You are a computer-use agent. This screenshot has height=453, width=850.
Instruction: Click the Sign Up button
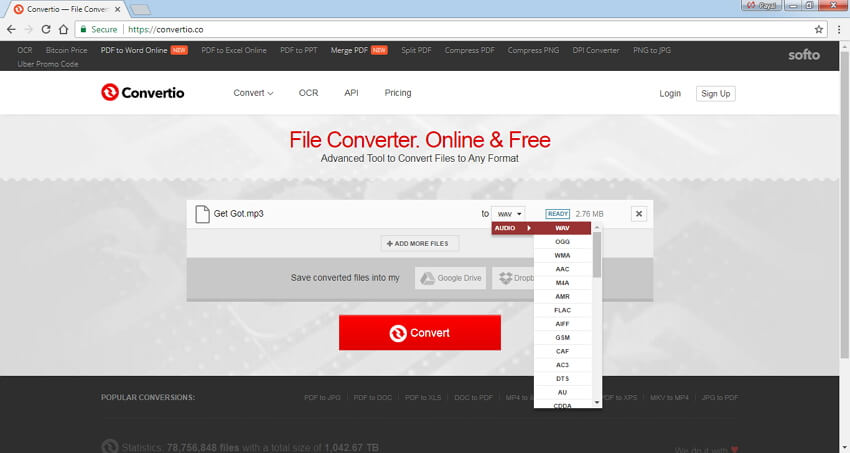pyautogui.click(x=716, y=94)
